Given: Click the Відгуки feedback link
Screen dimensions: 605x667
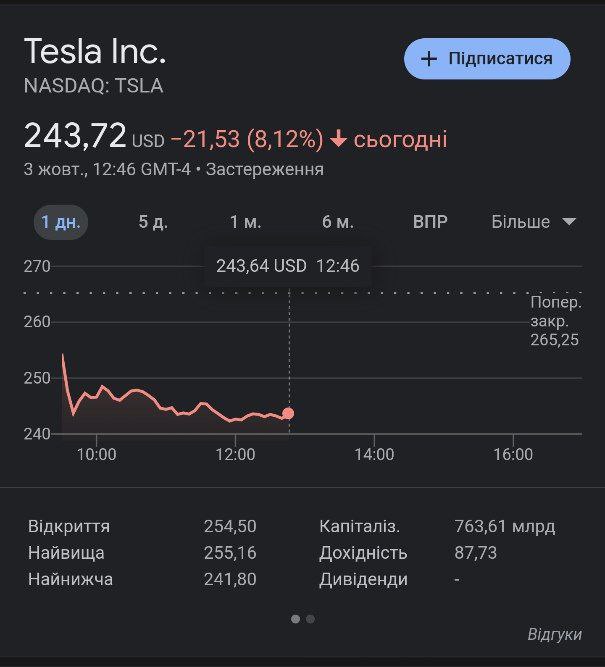Looking at the screenshot, I should point(554,635).
